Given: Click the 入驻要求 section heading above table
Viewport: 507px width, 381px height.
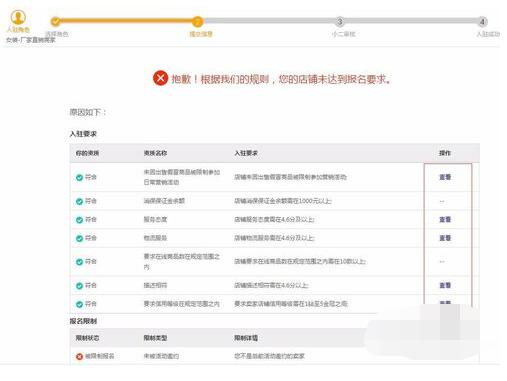Looking at the screenshot, I should (83, 134).
